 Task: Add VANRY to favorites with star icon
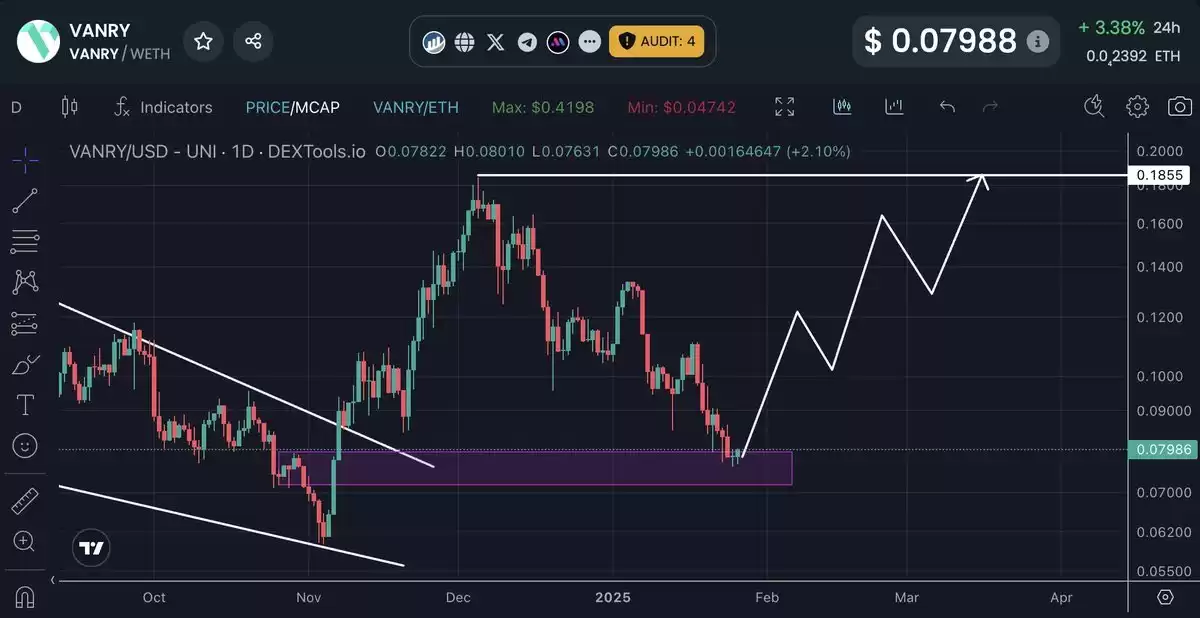(x=204, y=41)
